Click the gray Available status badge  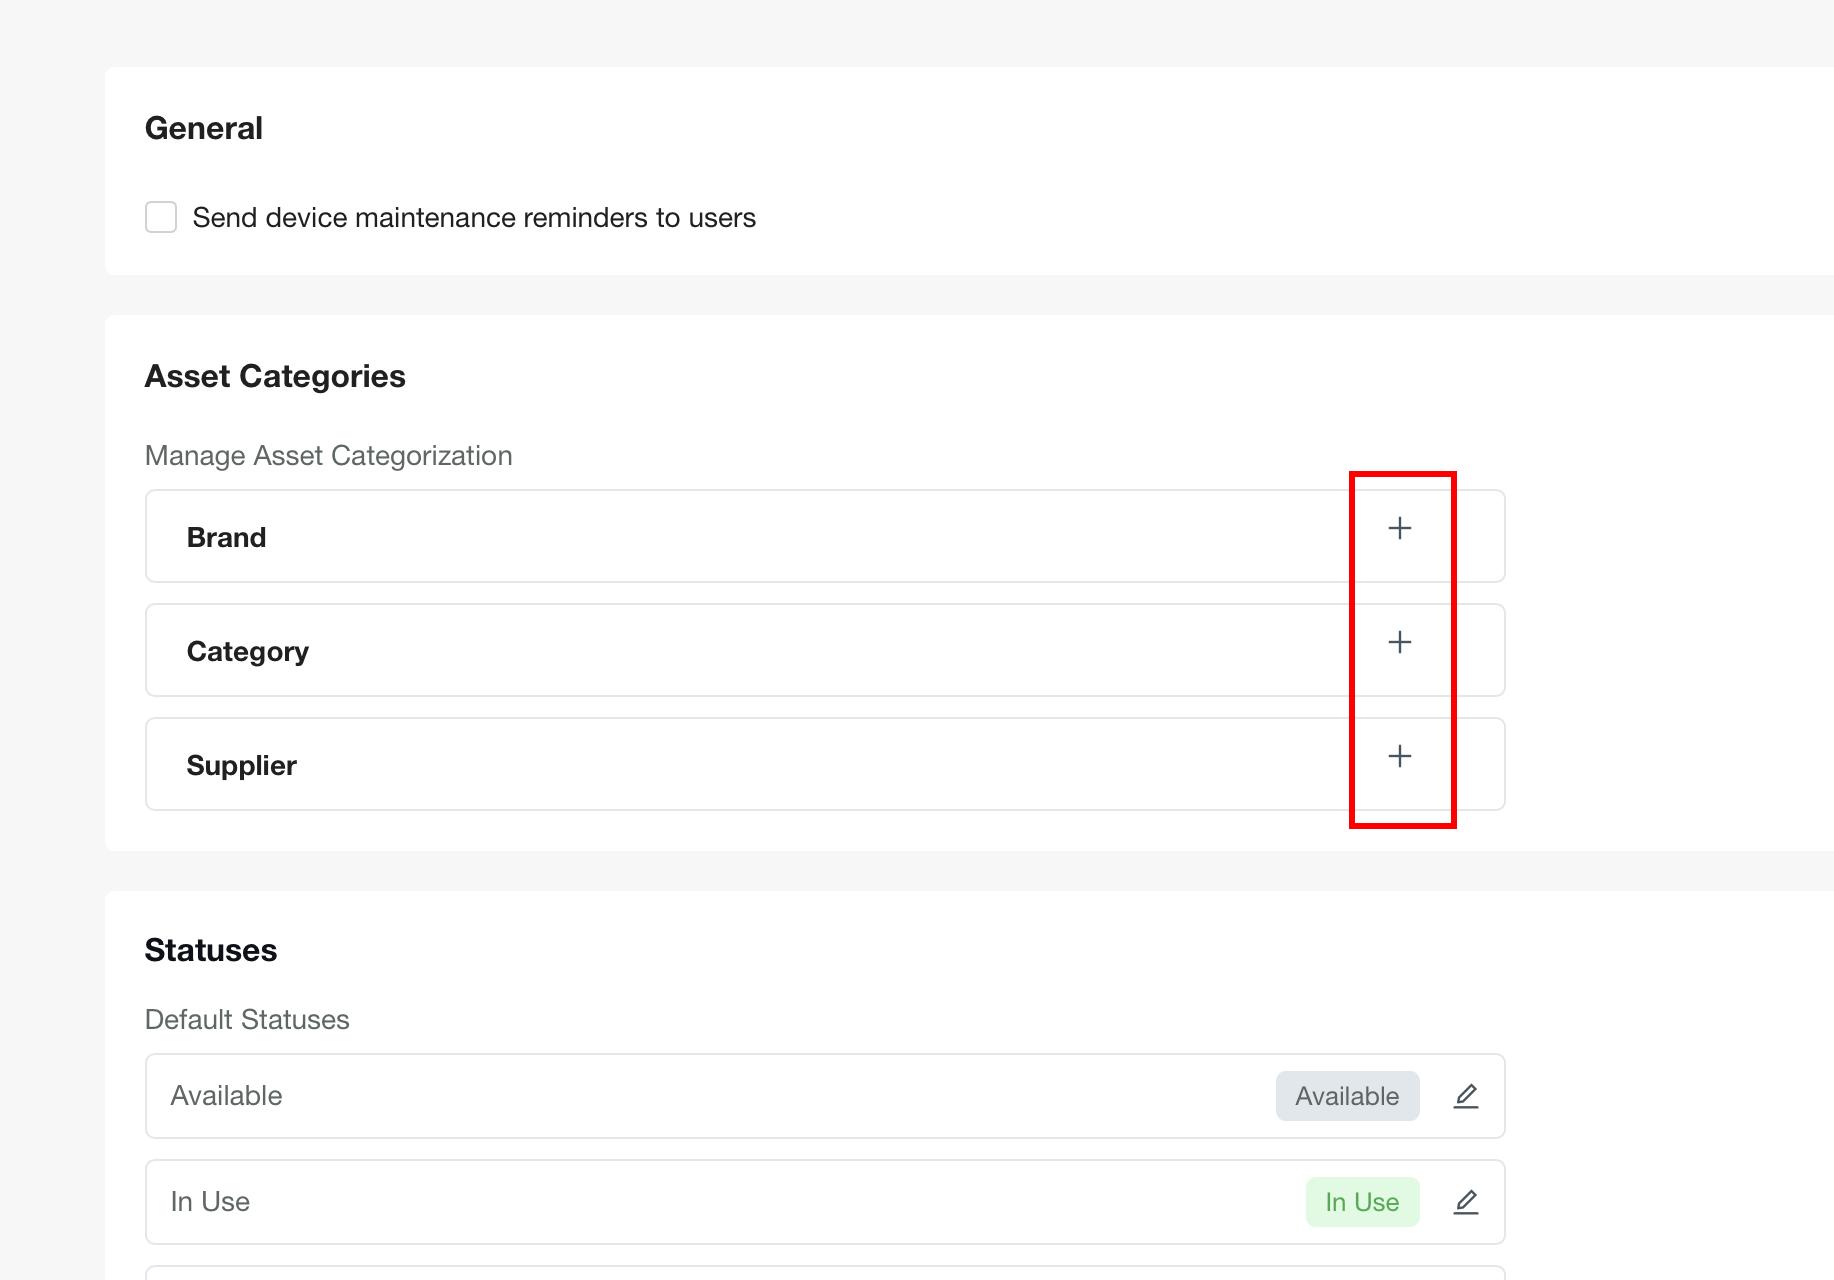click(x=1346, y=1096)
